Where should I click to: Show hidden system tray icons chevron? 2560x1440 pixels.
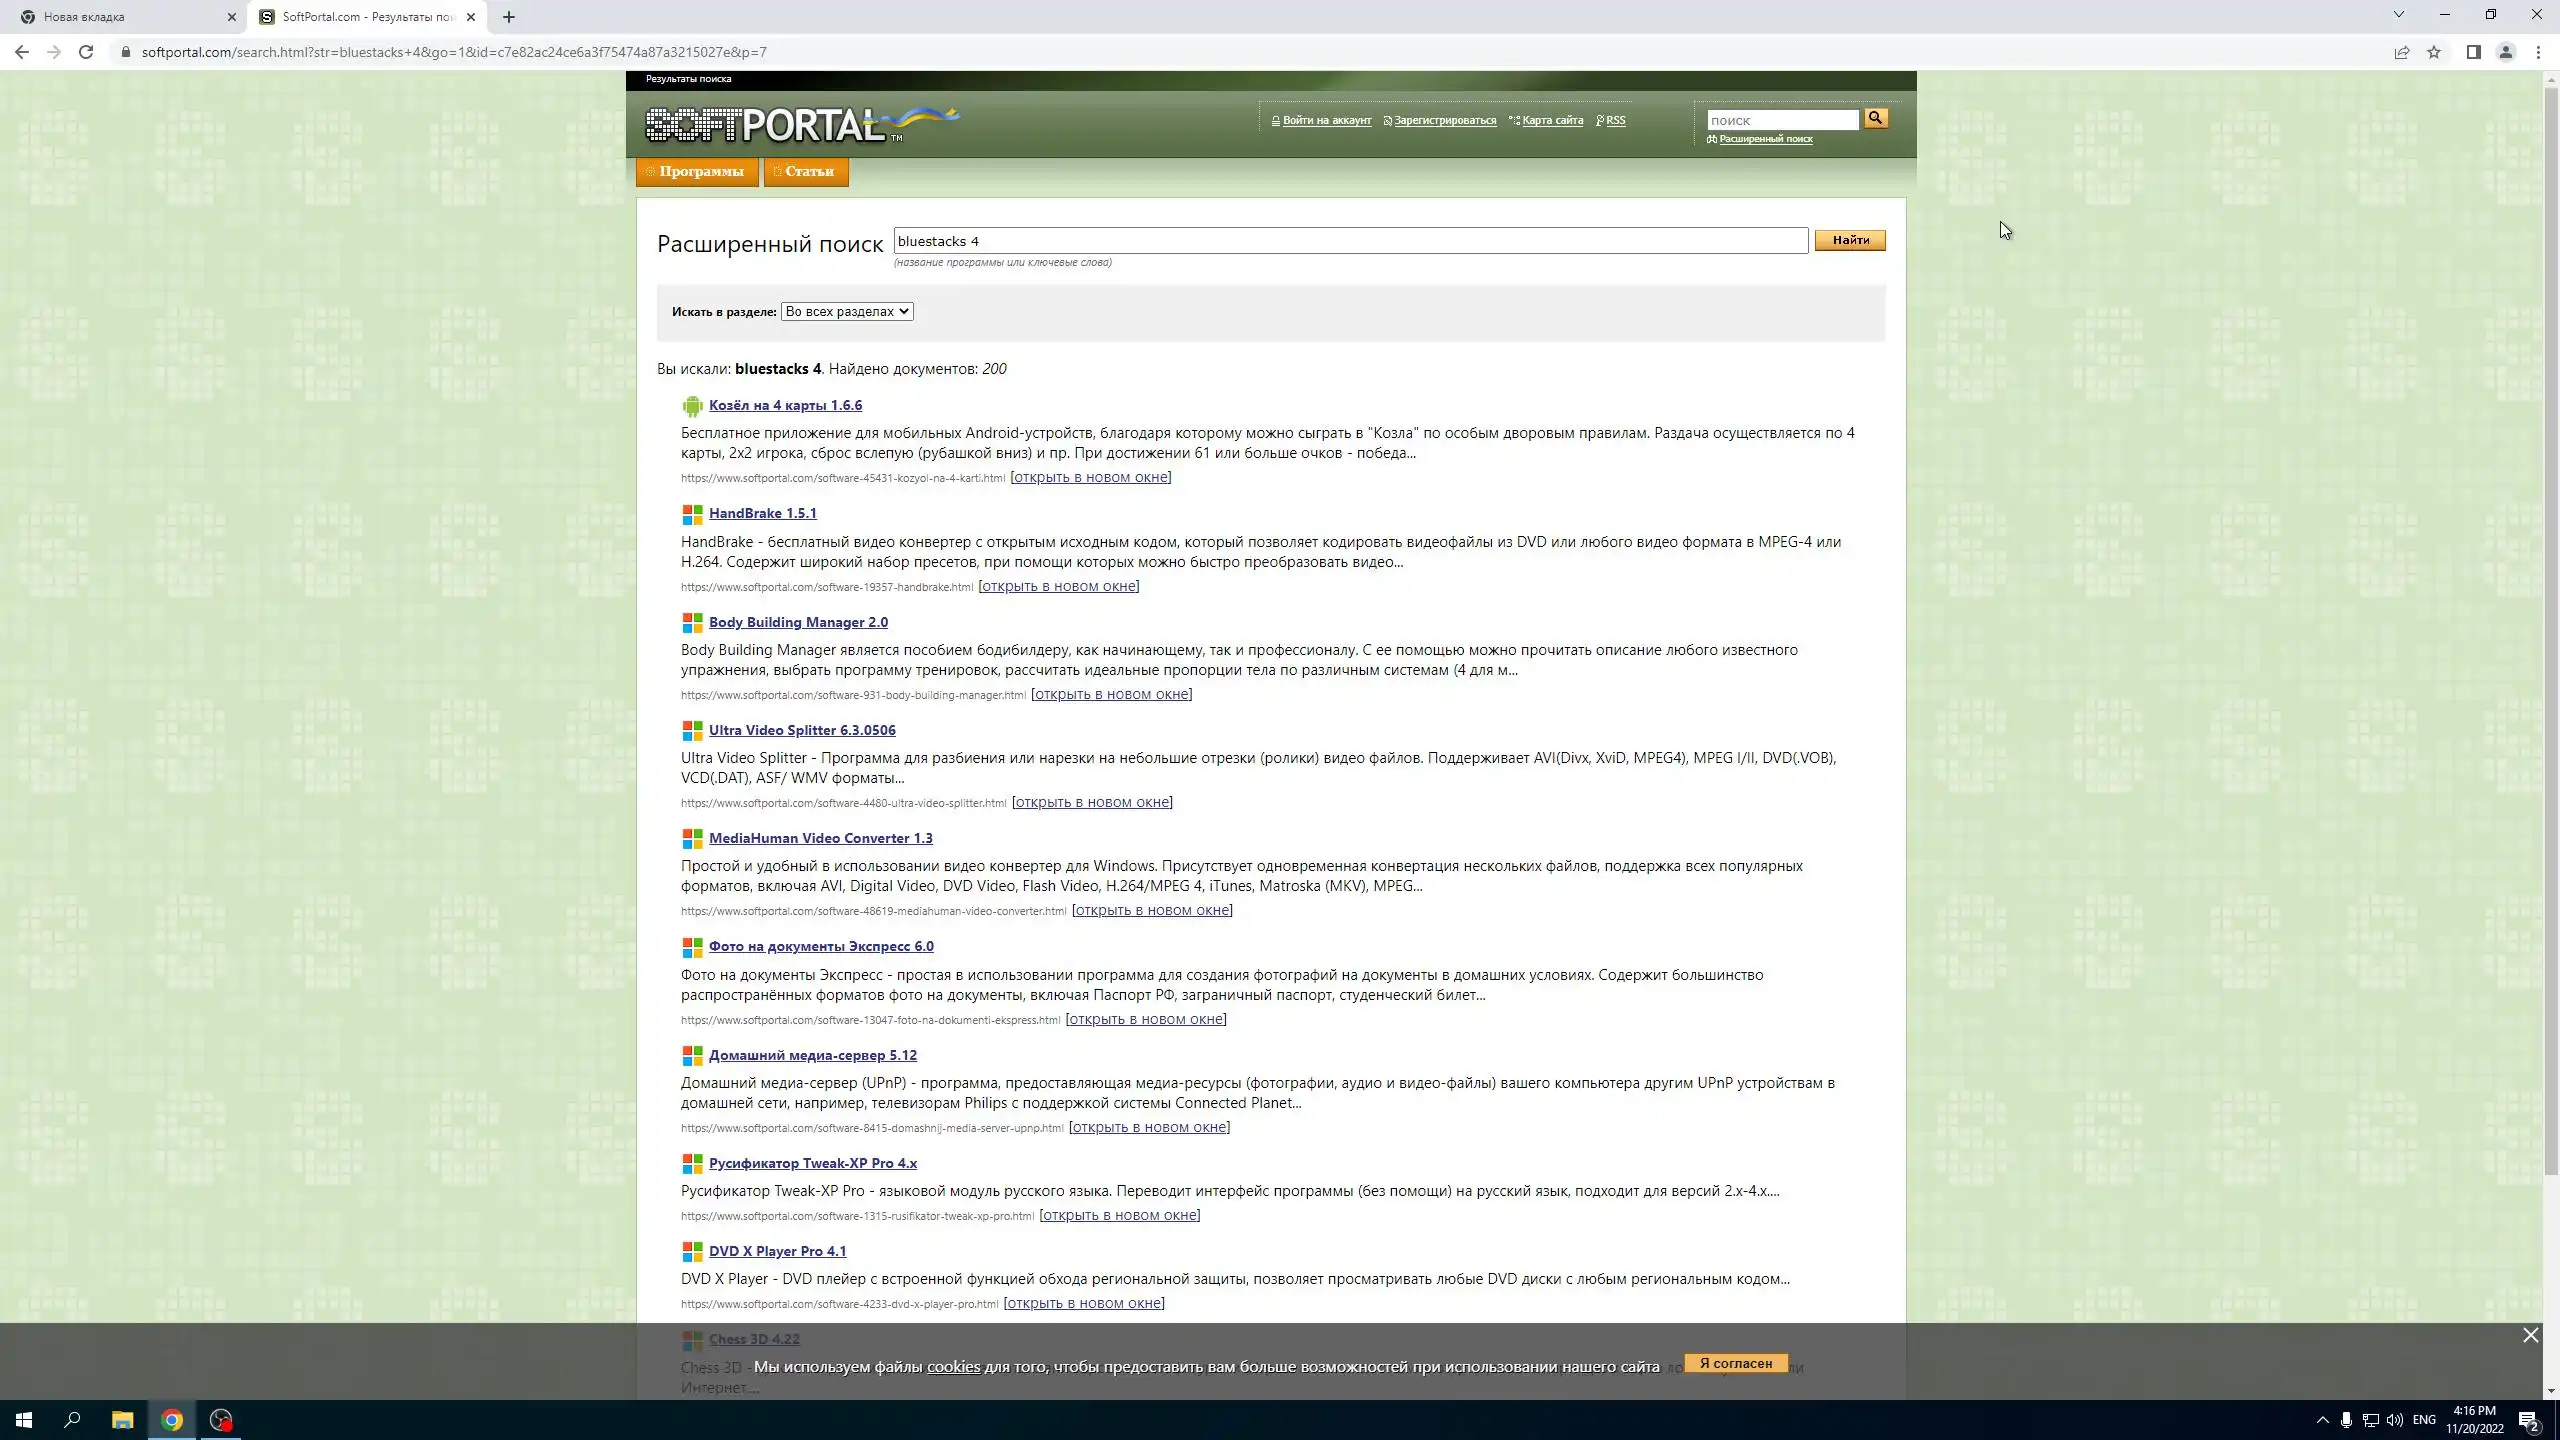tap(2322, 1420)
